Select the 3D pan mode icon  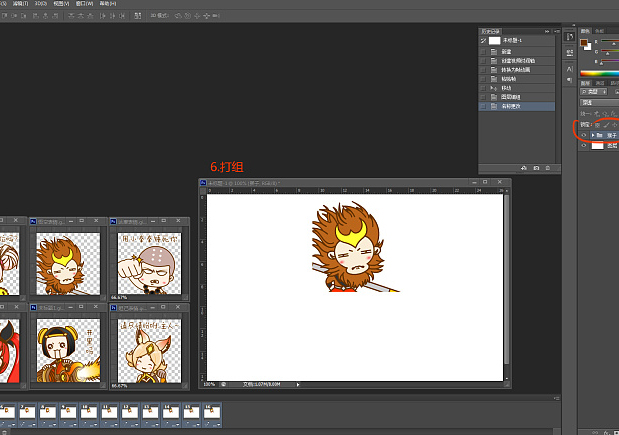197,16
